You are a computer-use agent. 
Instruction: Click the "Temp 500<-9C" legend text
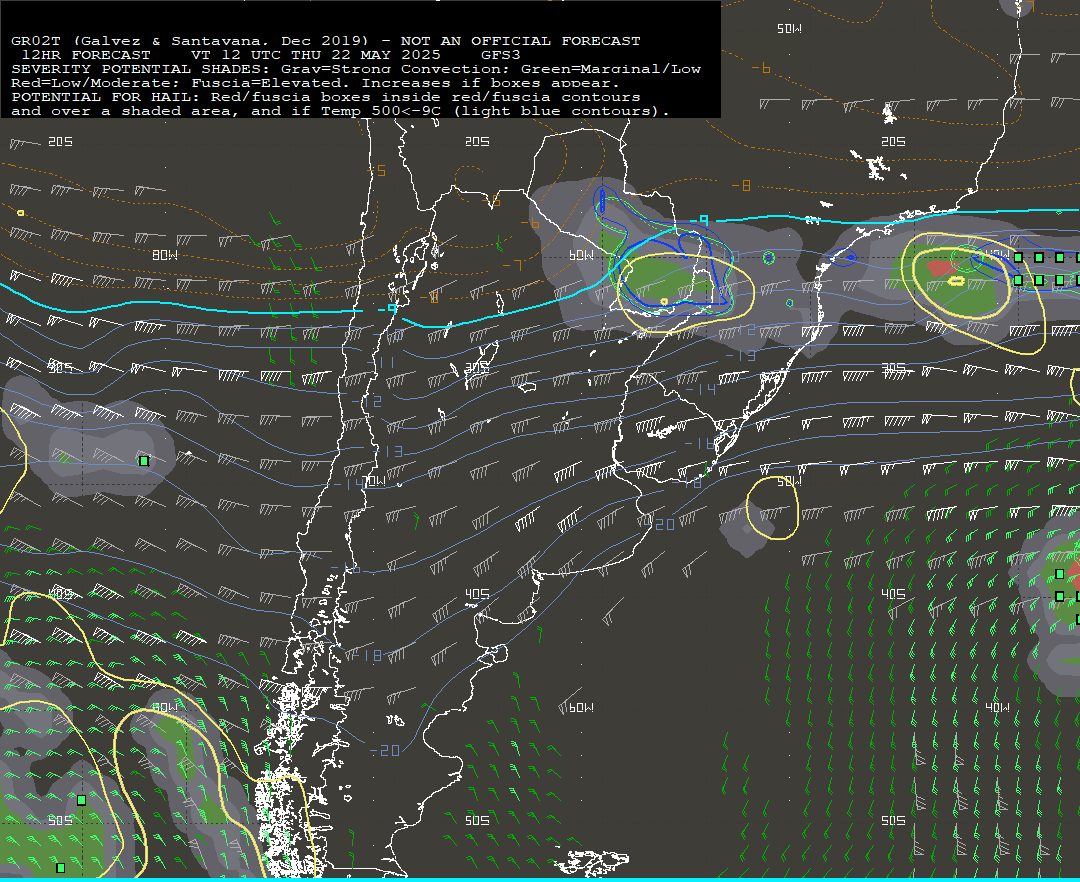coord(380,111)
